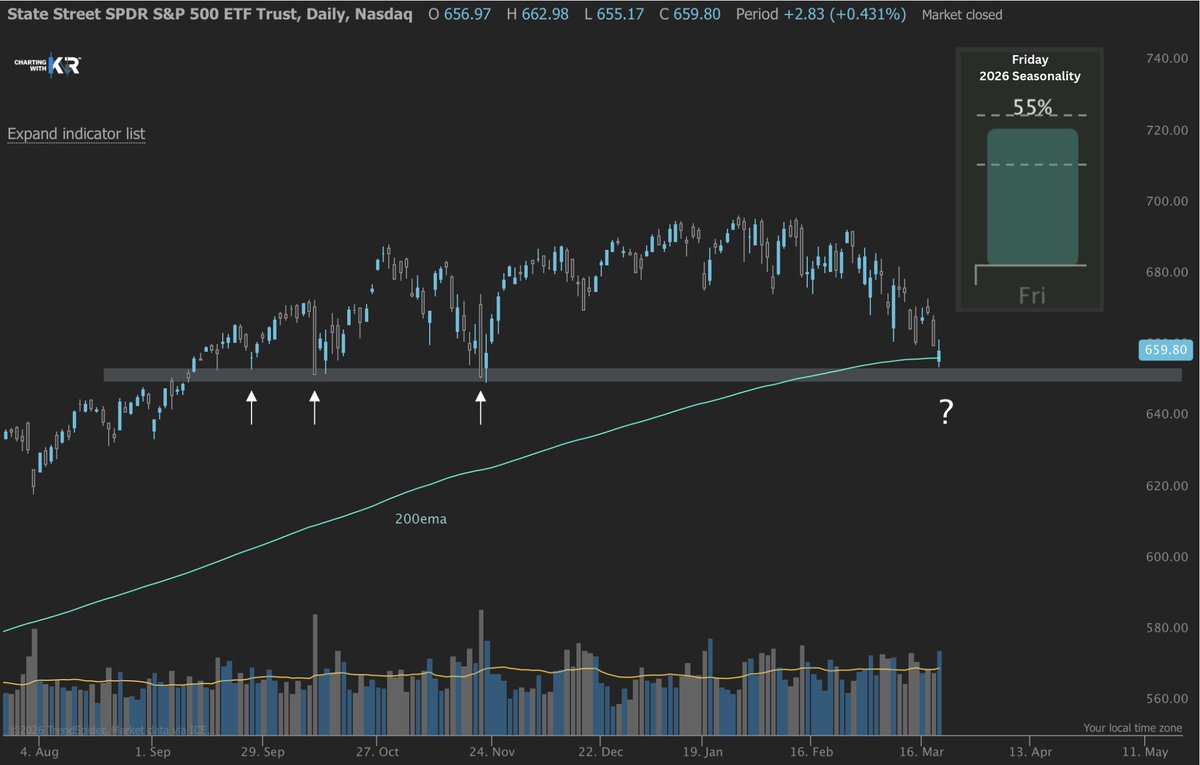Image resolution: width=1200 pixels, height=765 pixels.
Task: Toggle the 200ema indicator label
Action: tap(421, 519)
